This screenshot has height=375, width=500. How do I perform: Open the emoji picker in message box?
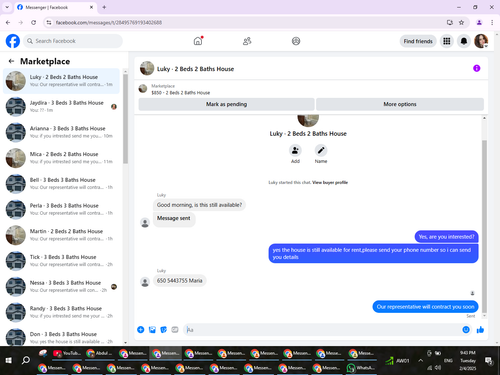coord(466,330)
